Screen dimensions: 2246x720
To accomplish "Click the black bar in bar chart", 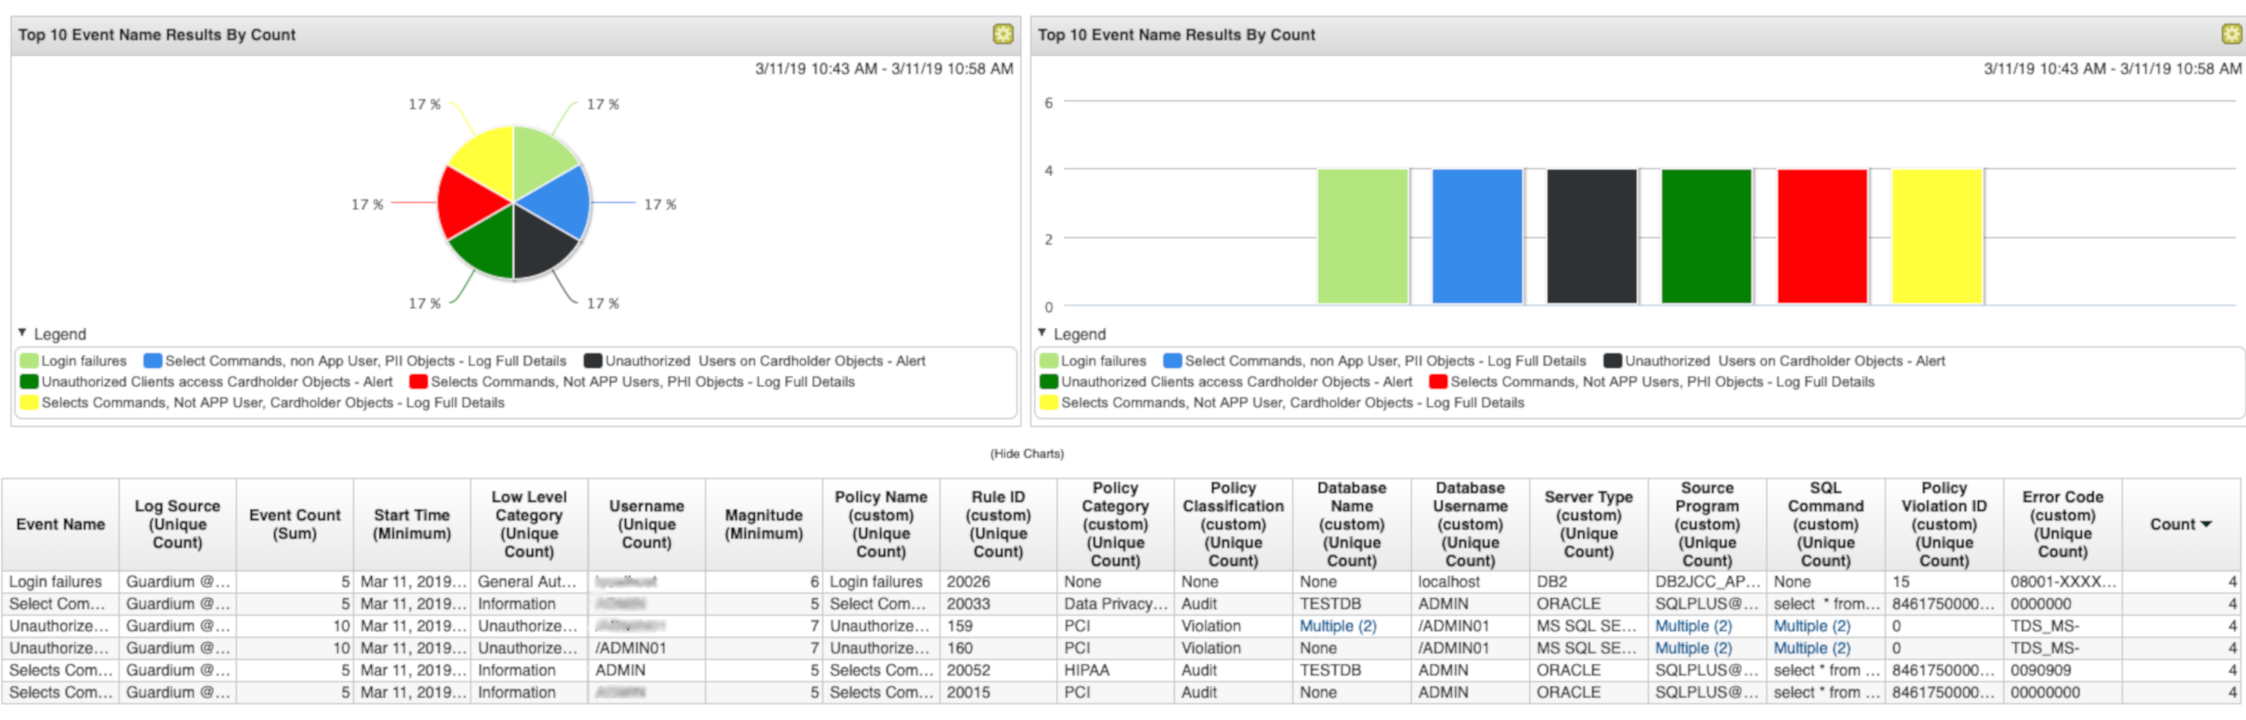I will point(1592,236).
